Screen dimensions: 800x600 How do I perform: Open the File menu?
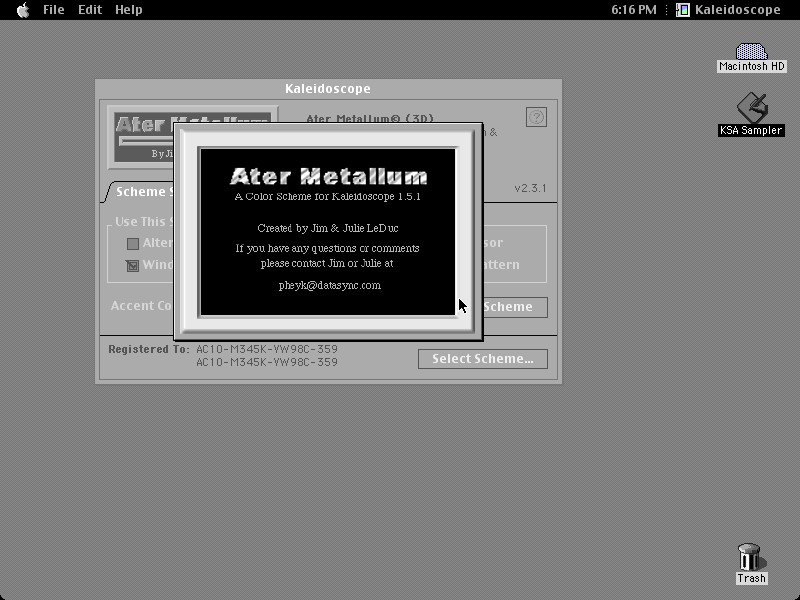tap(54, 10)
